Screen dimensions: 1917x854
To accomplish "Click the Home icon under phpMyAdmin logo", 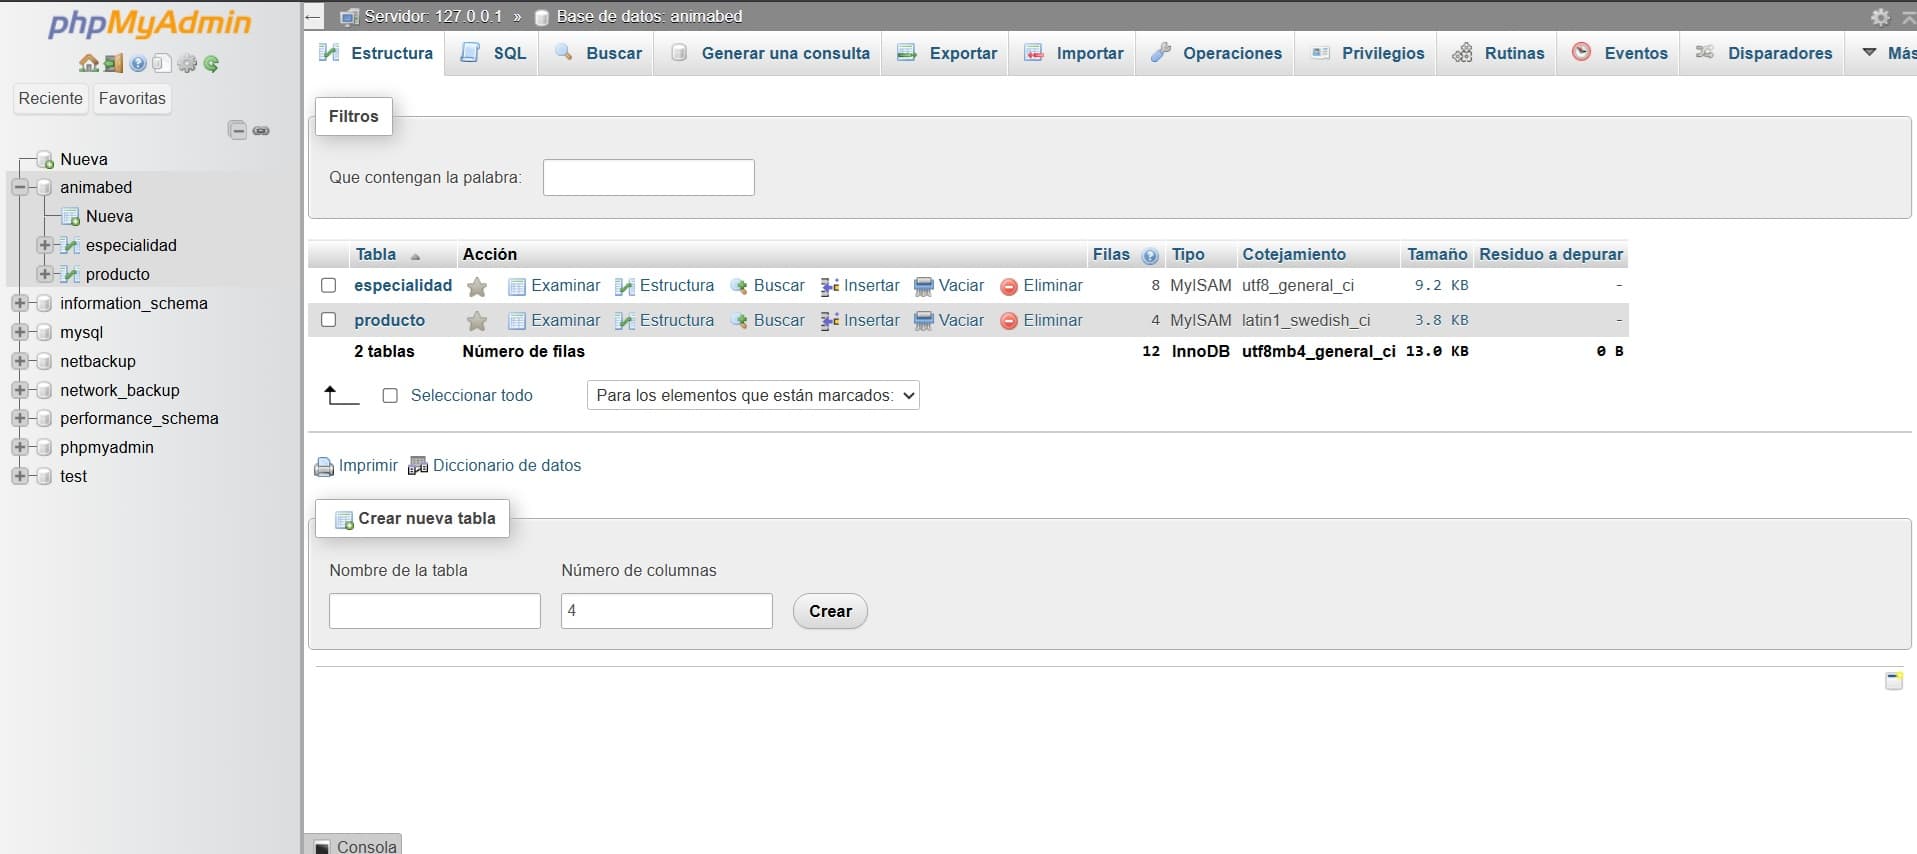I will (88, 64).
